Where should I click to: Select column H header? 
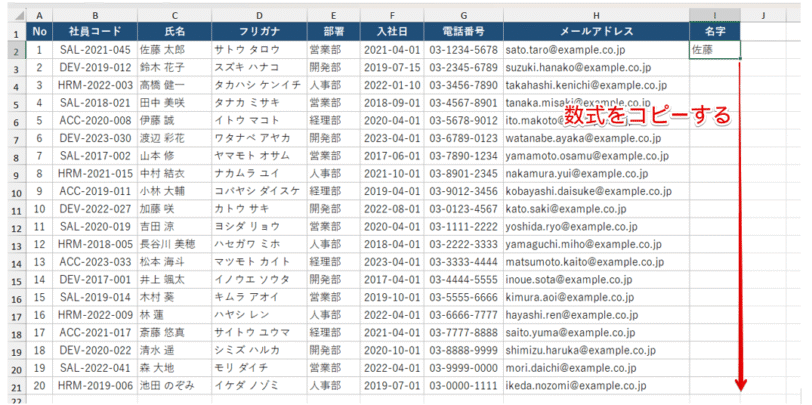pyautogui.click(x=596, y=16)
